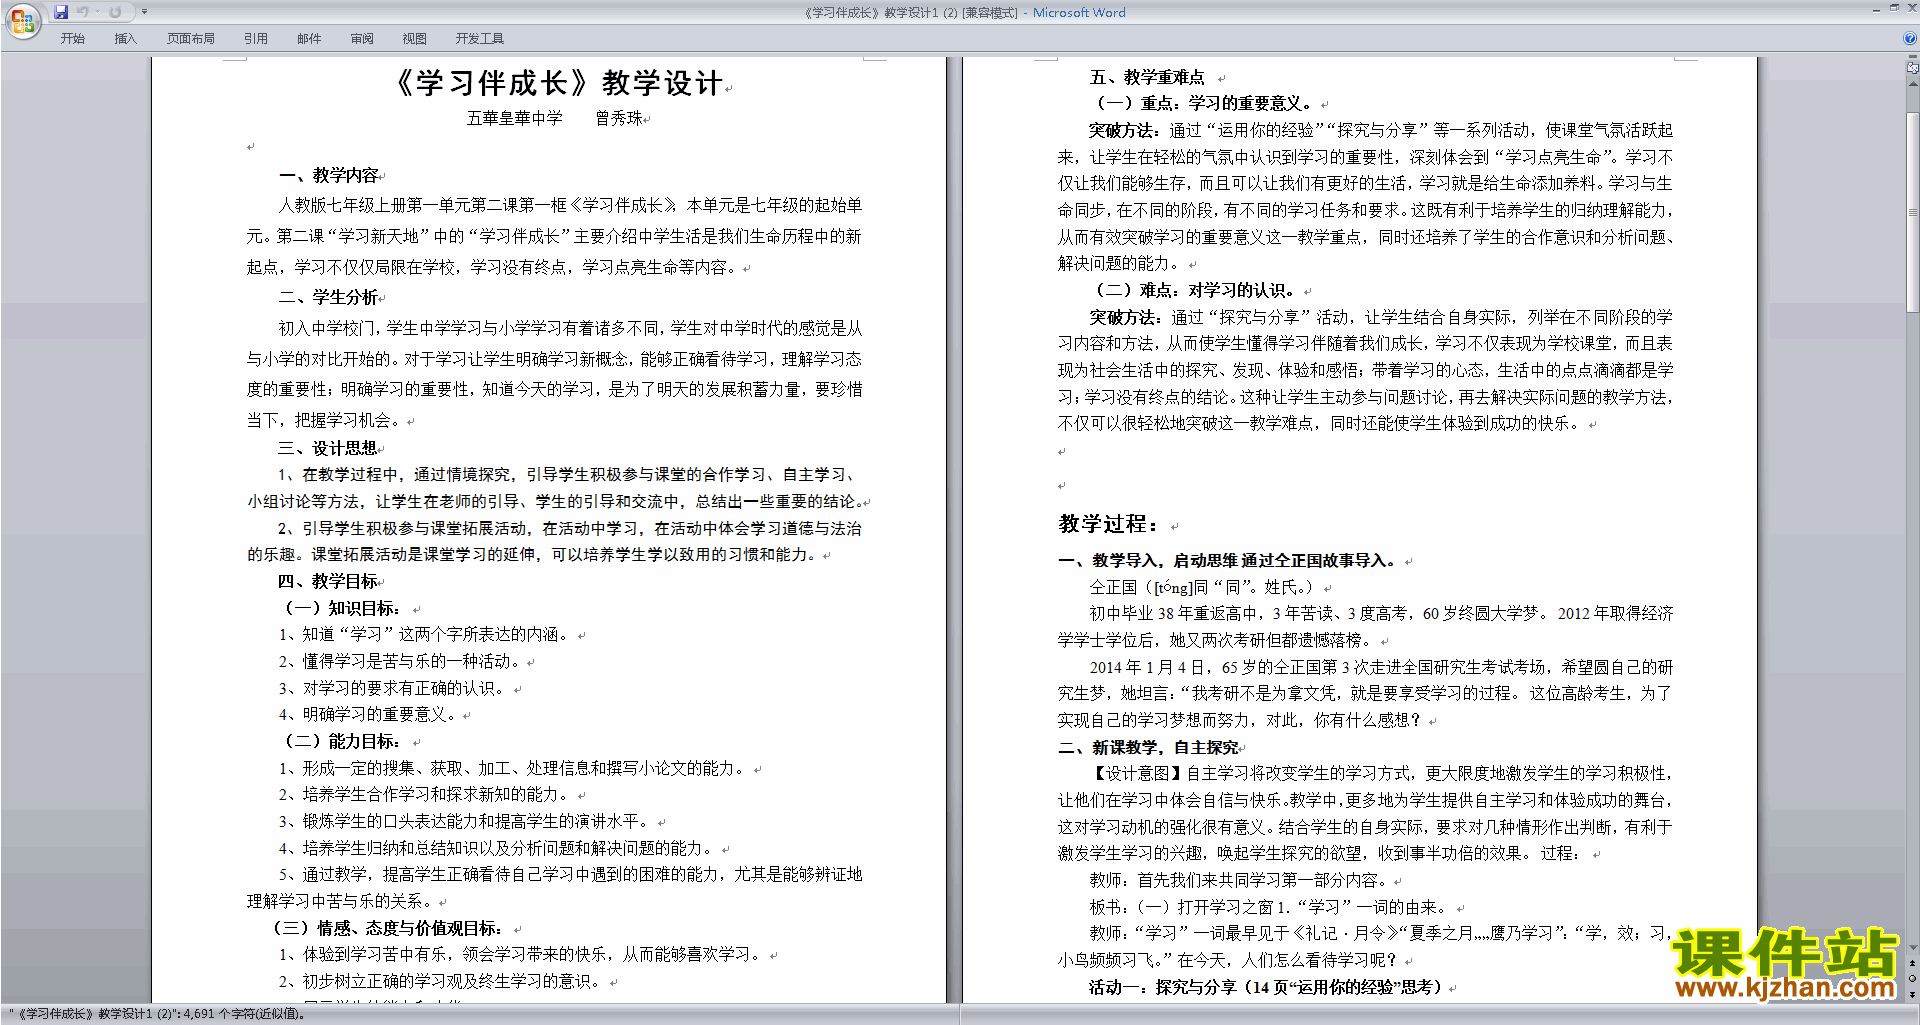Click the Undo arrow icon

tap(83, 12)
